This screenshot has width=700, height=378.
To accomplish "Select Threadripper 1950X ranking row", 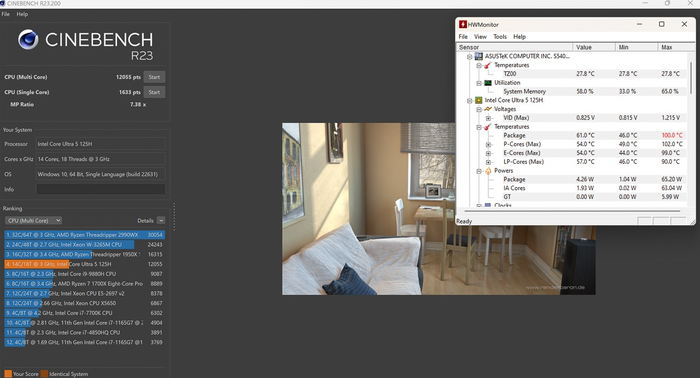I will click(84, 254).
